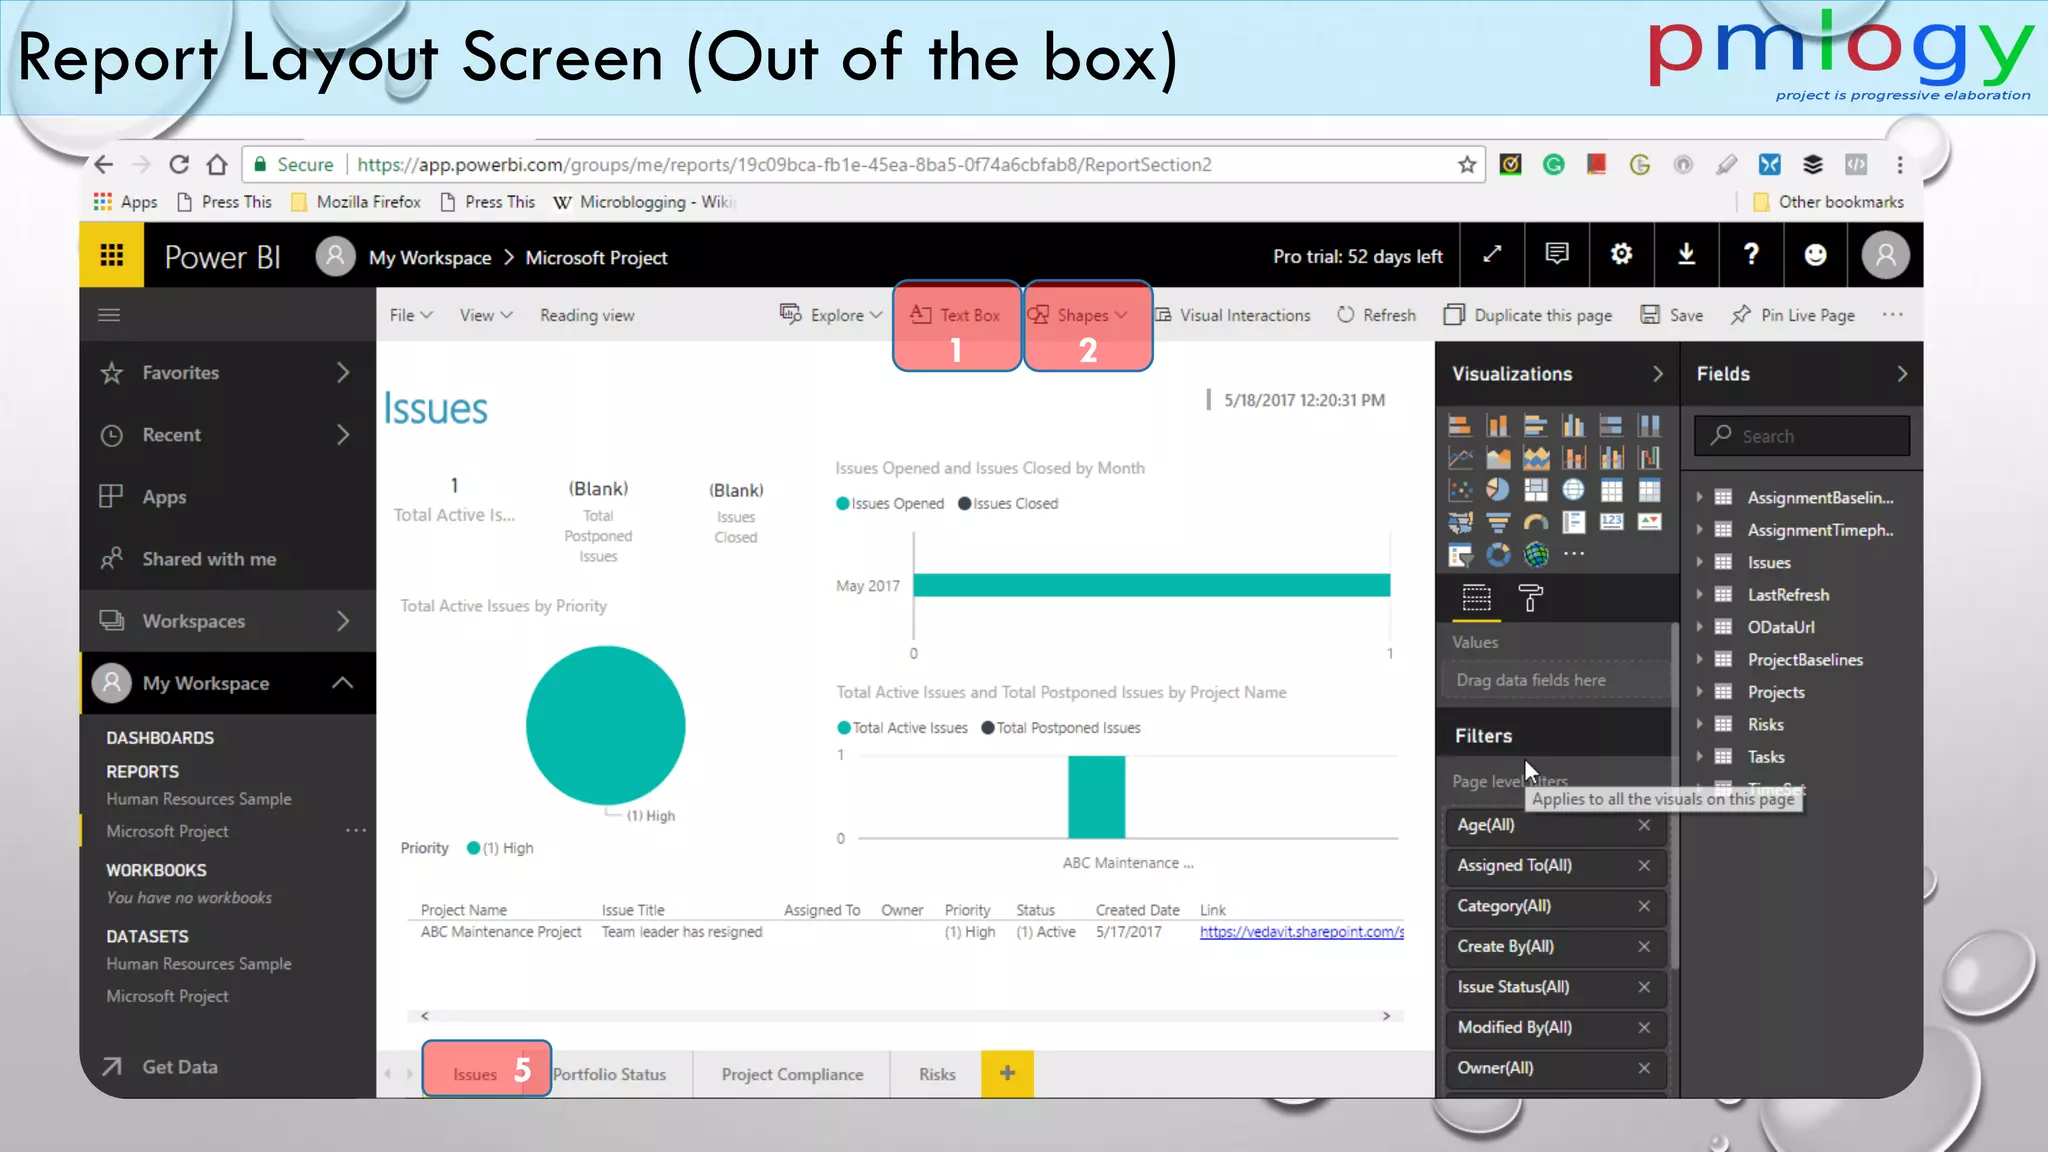
Task: Remove the Age(All) filter
Action: coord(1644,825)
